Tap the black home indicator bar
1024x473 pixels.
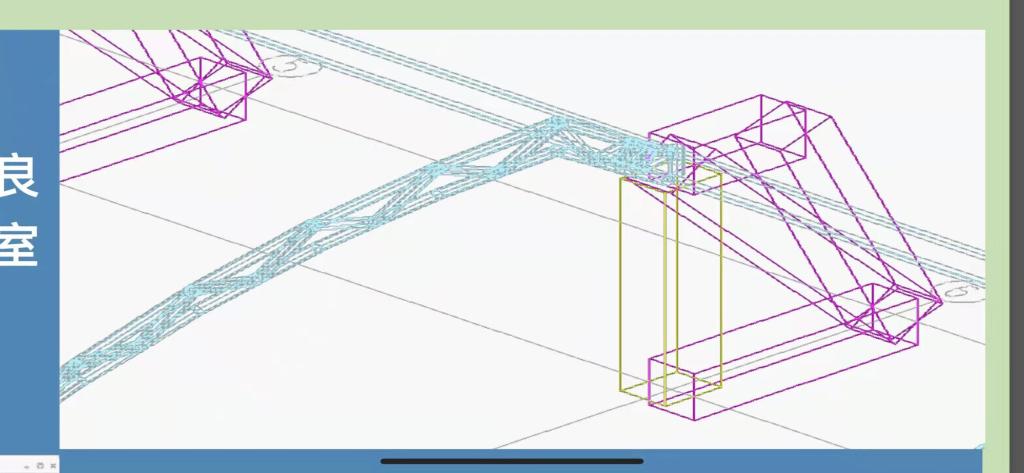[511, 461]
